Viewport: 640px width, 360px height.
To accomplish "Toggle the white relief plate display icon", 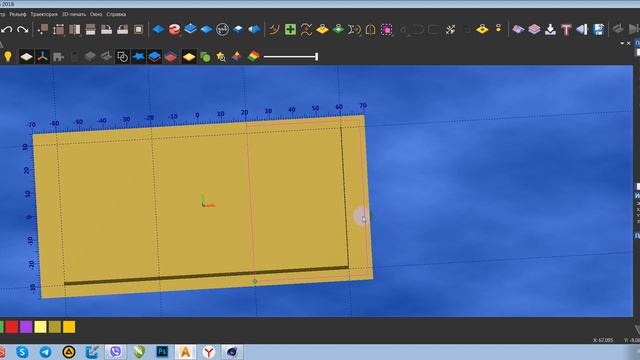I will click(26, 57).
